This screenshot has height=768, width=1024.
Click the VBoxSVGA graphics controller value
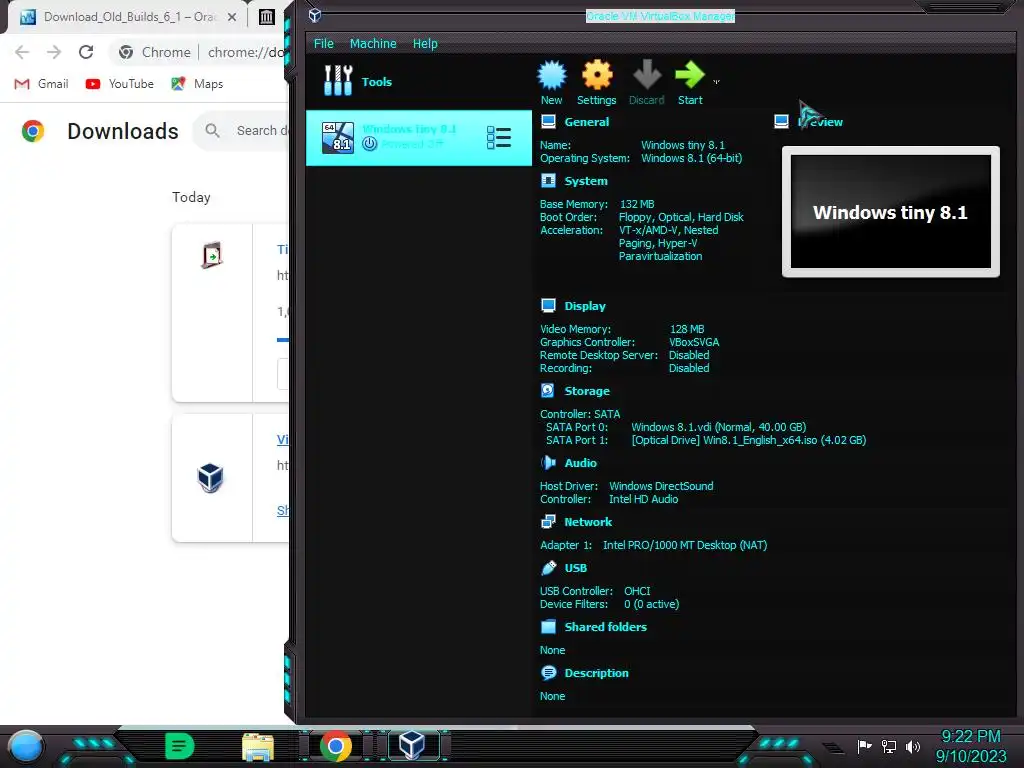694,342
